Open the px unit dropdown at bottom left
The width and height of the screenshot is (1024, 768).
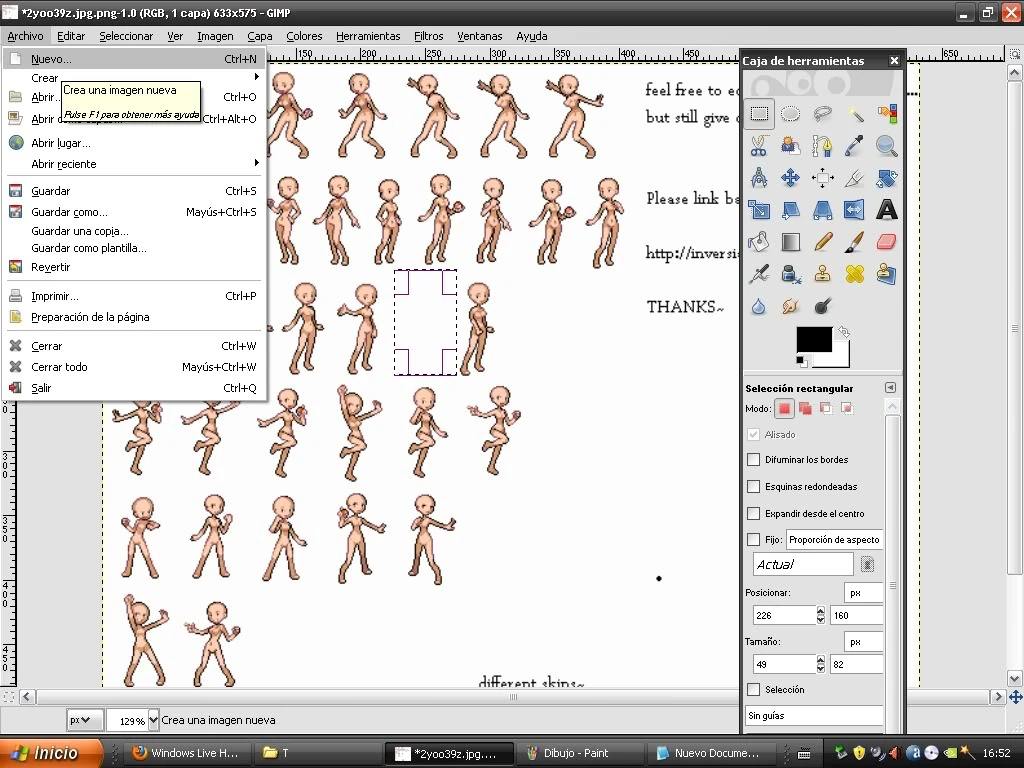[x=84, y=719]
